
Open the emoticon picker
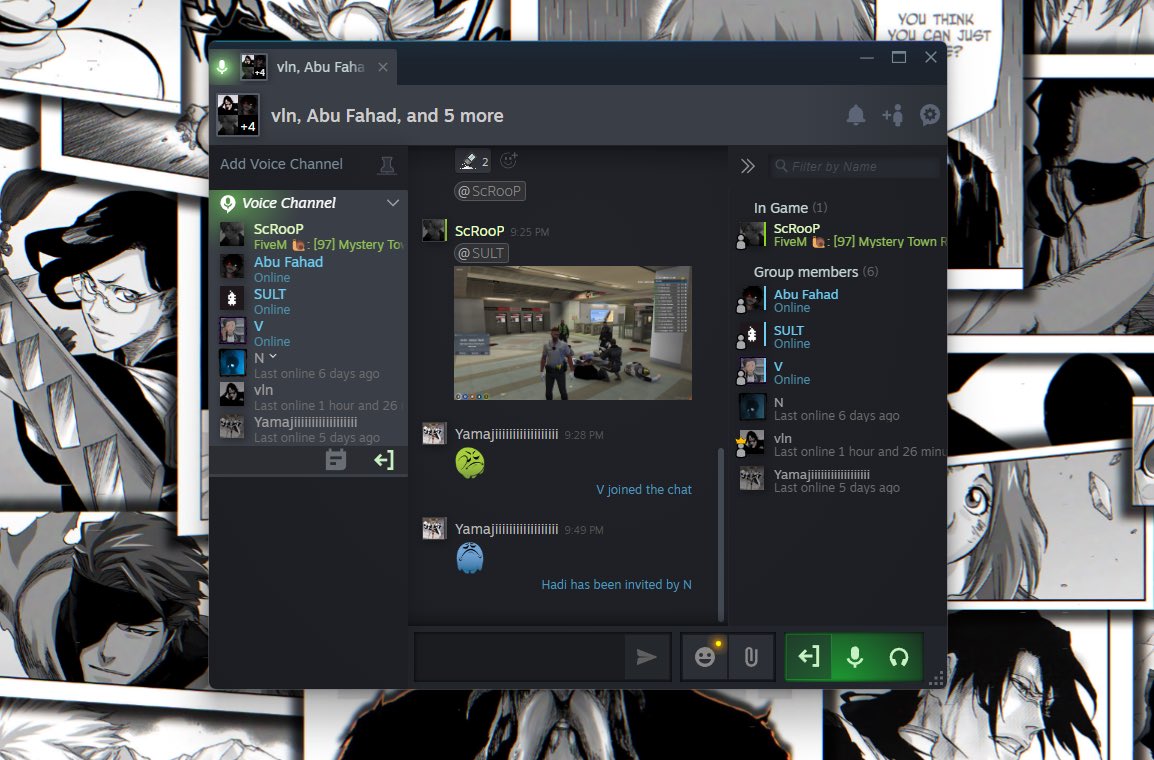click(x=705, y=656)
